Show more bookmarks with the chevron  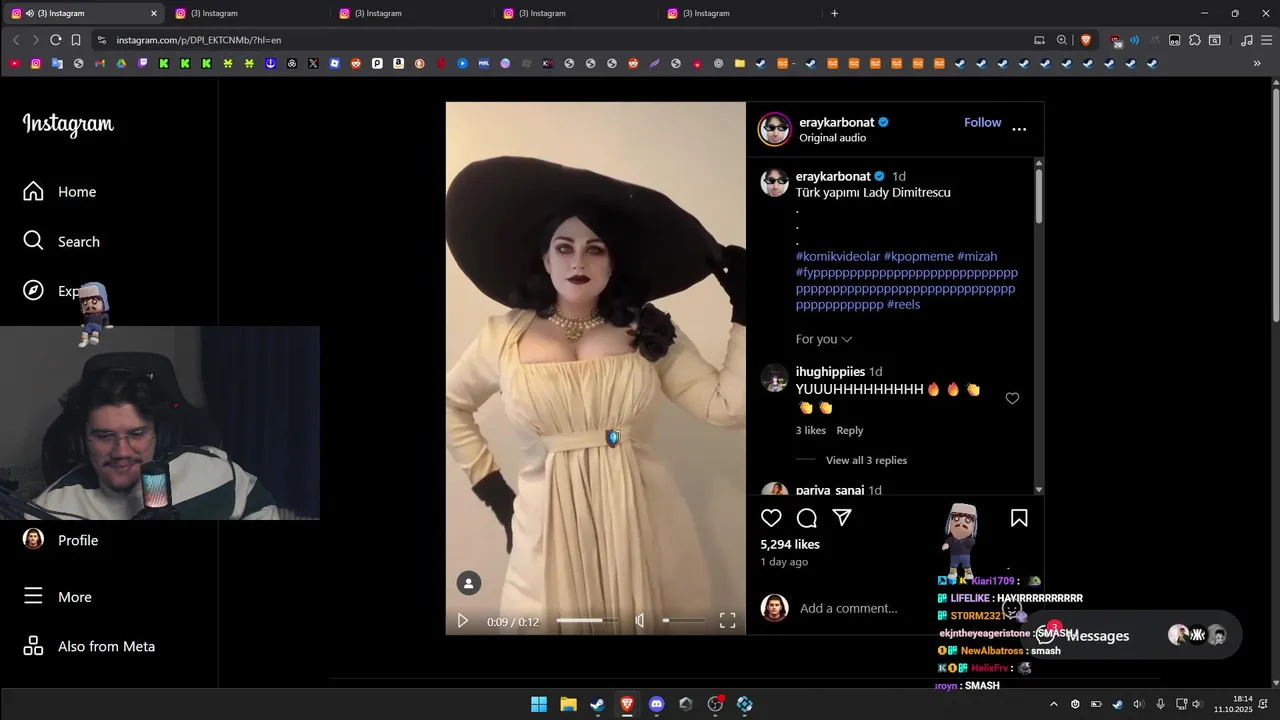click(1257, 63)
